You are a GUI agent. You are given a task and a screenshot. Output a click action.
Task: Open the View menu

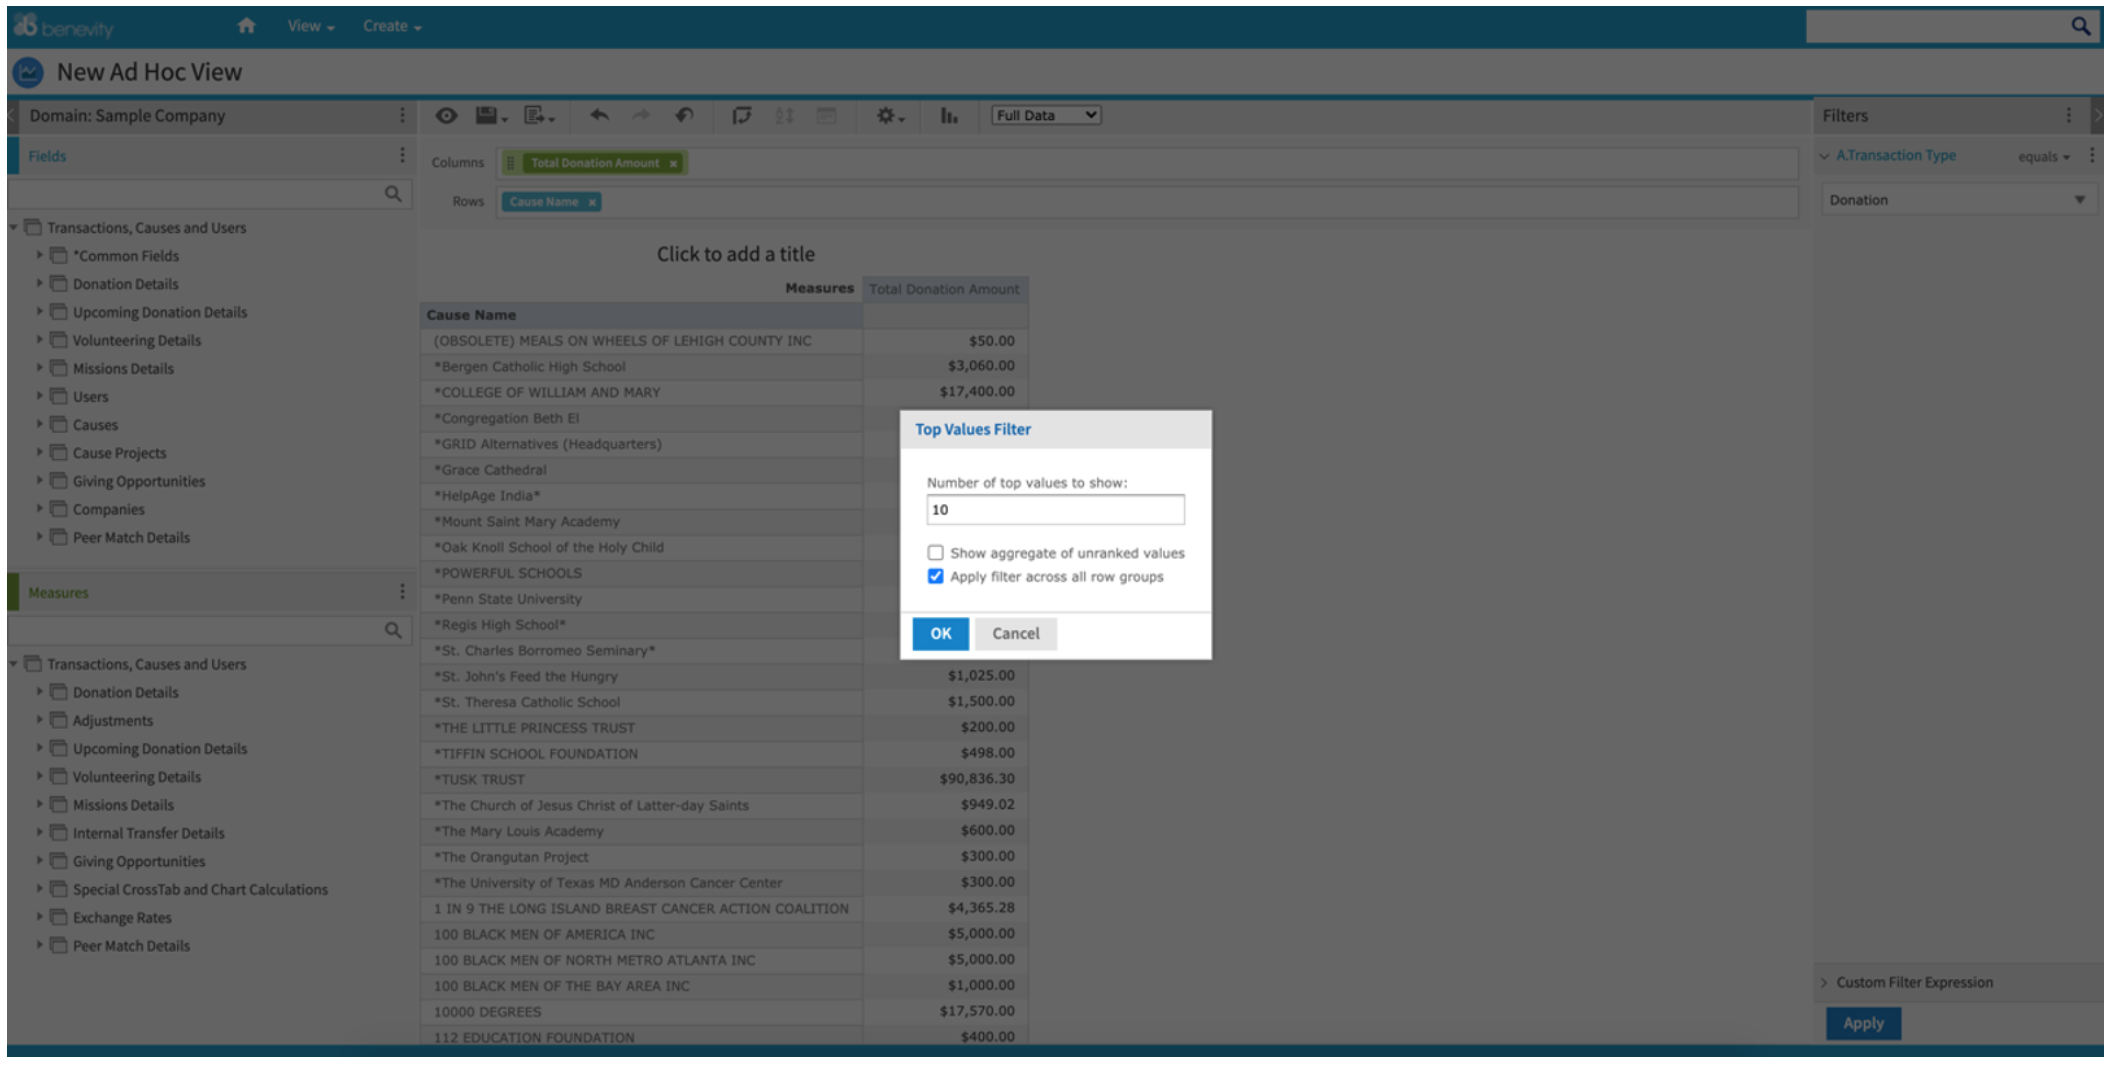308,27
